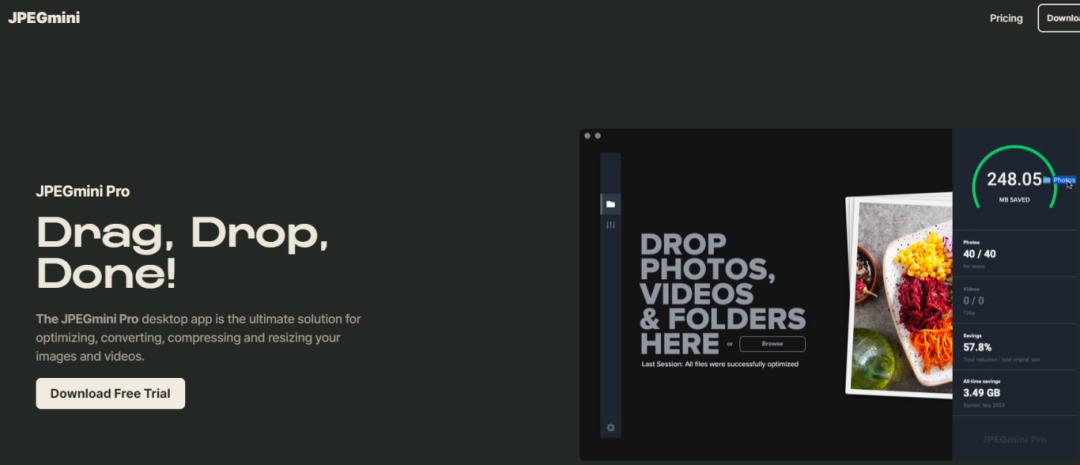Open the gear preferences icon at sidebar bottom
This screenshot has height=465, width=1080.
tap(610, 427)
